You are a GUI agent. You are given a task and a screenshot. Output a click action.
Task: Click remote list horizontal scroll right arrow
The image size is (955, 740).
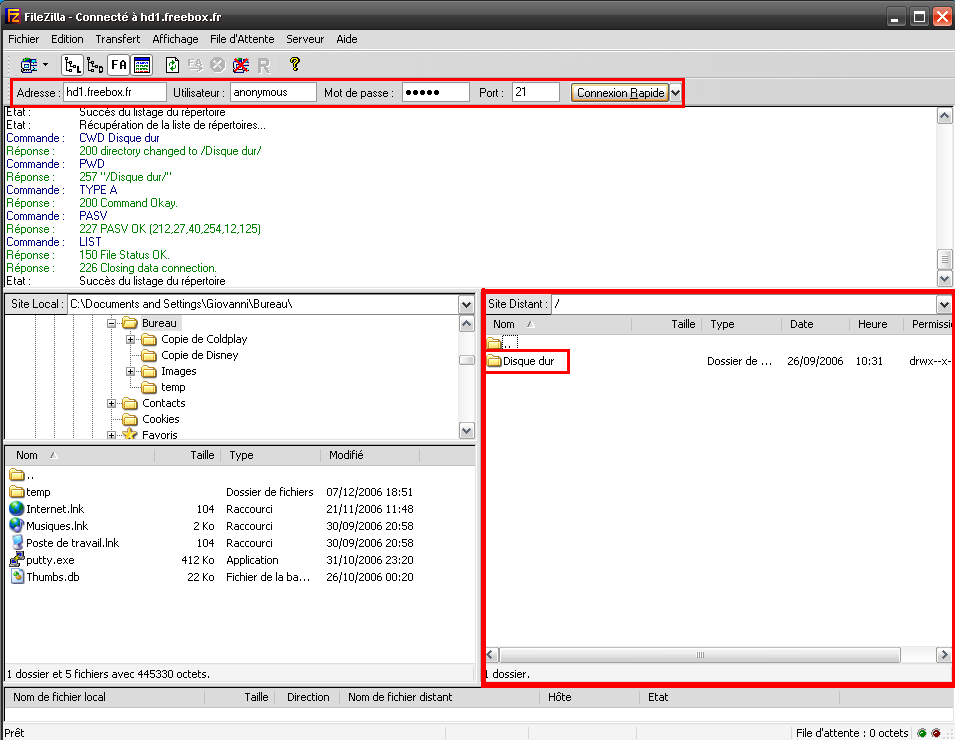(943, 655)
